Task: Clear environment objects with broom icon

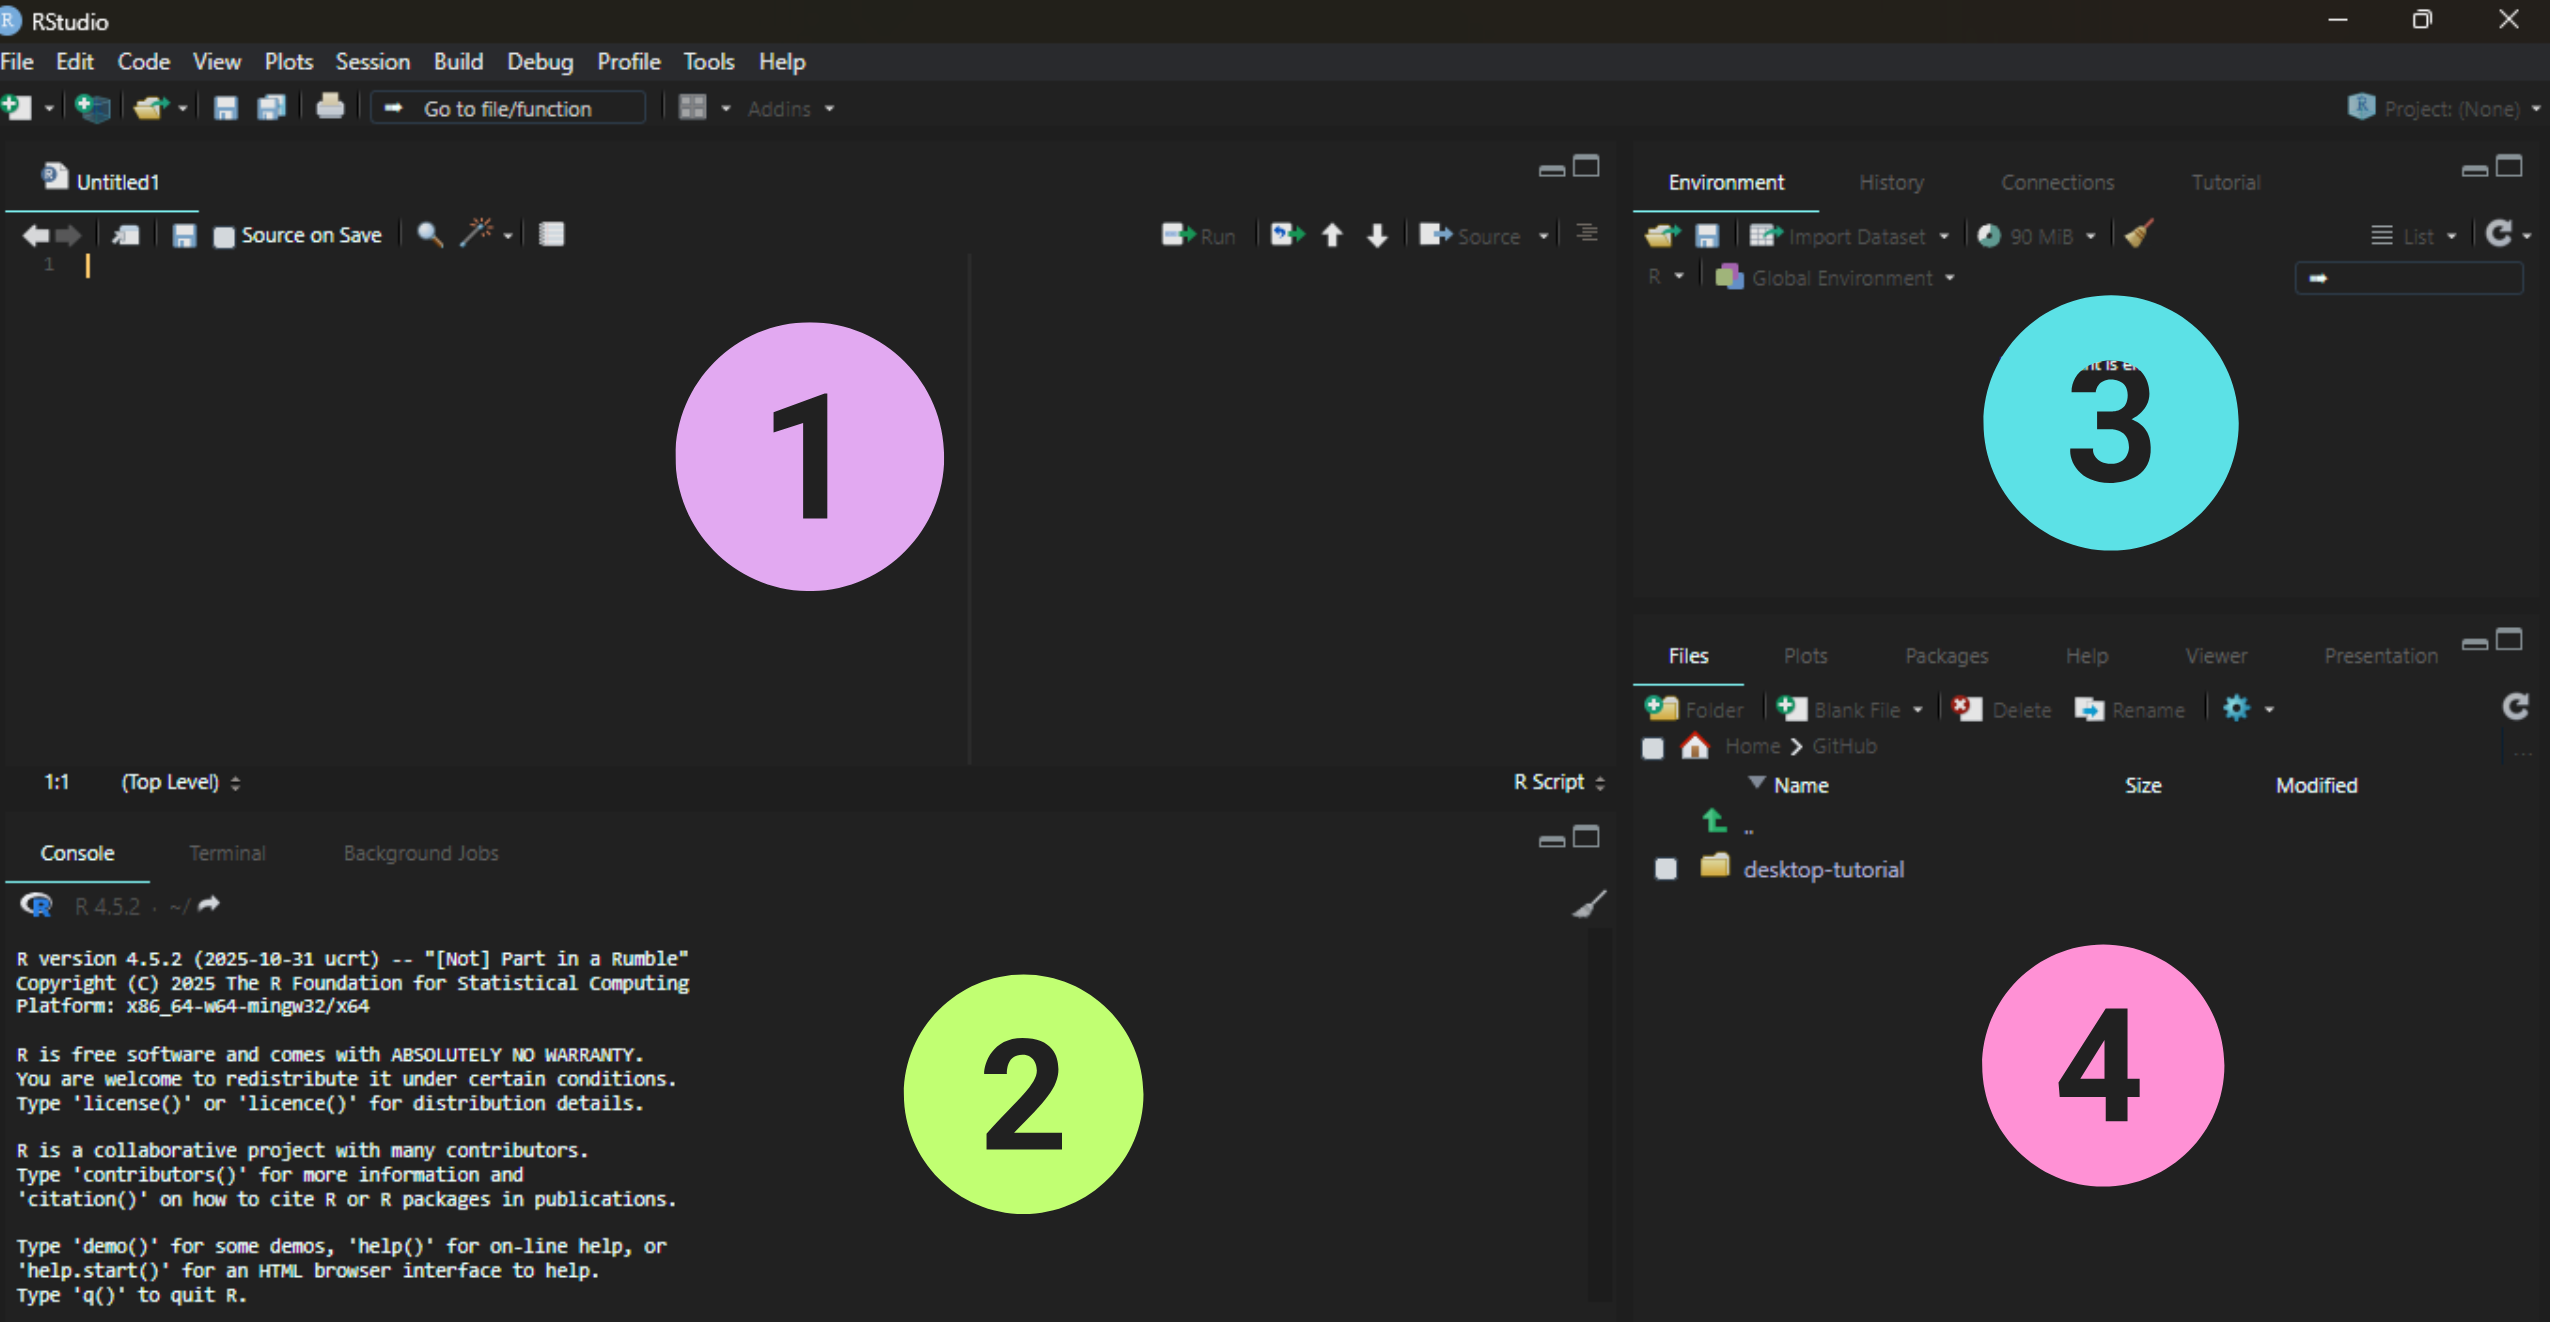Action: [x=2139, y=235]
